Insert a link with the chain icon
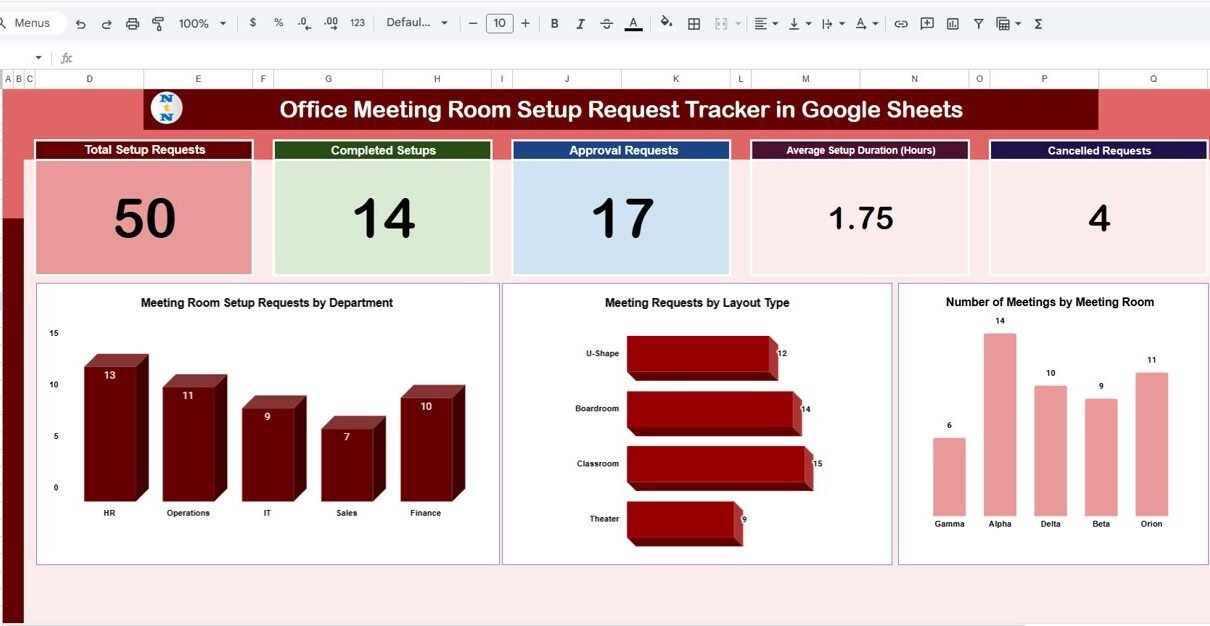 click(901, 24)
